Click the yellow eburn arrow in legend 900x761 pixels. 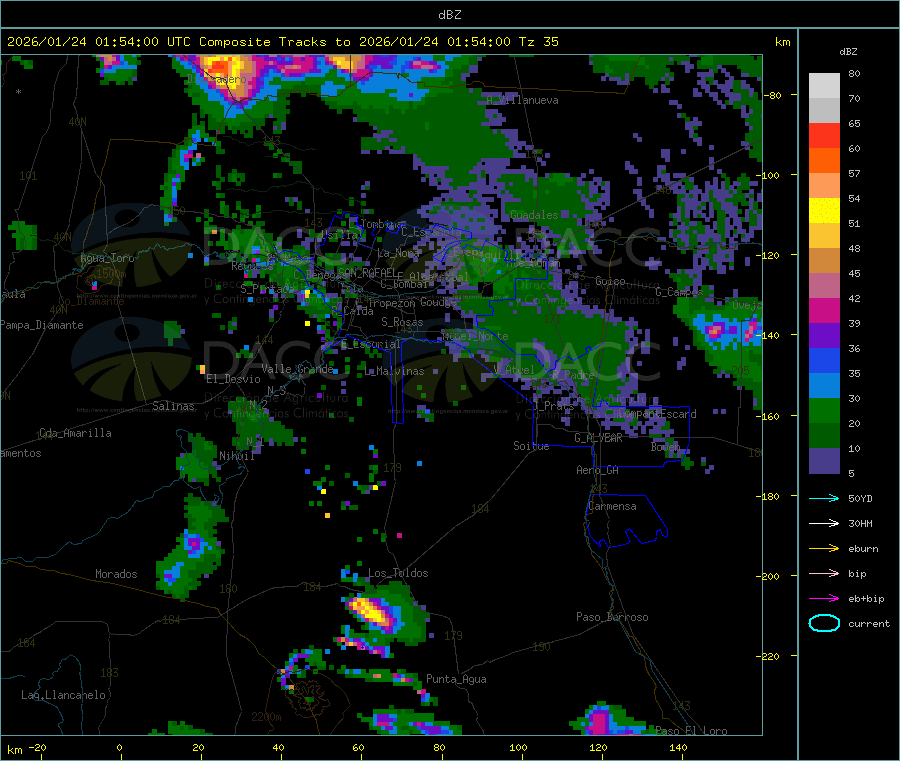[824, 549]
